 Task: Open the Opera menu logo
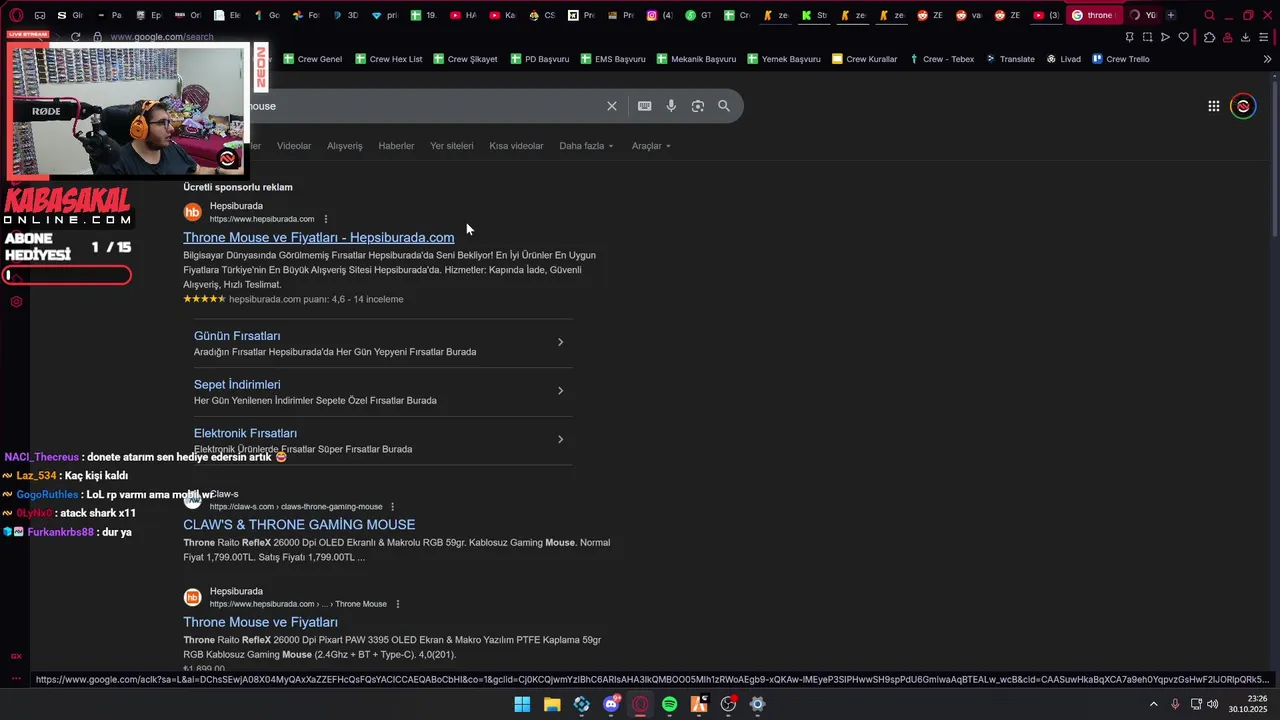pos(15,15)
